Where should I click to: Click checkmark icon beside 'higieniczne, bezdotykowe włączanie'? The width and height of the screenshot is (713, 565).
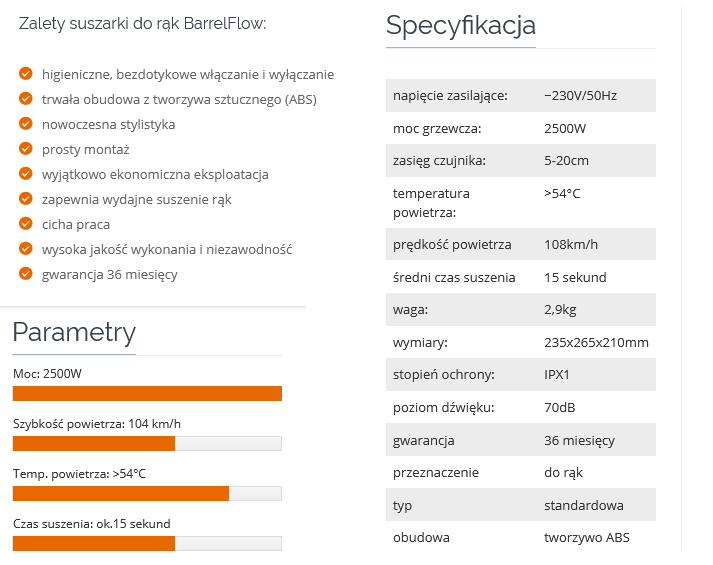(x=26, y=74)
